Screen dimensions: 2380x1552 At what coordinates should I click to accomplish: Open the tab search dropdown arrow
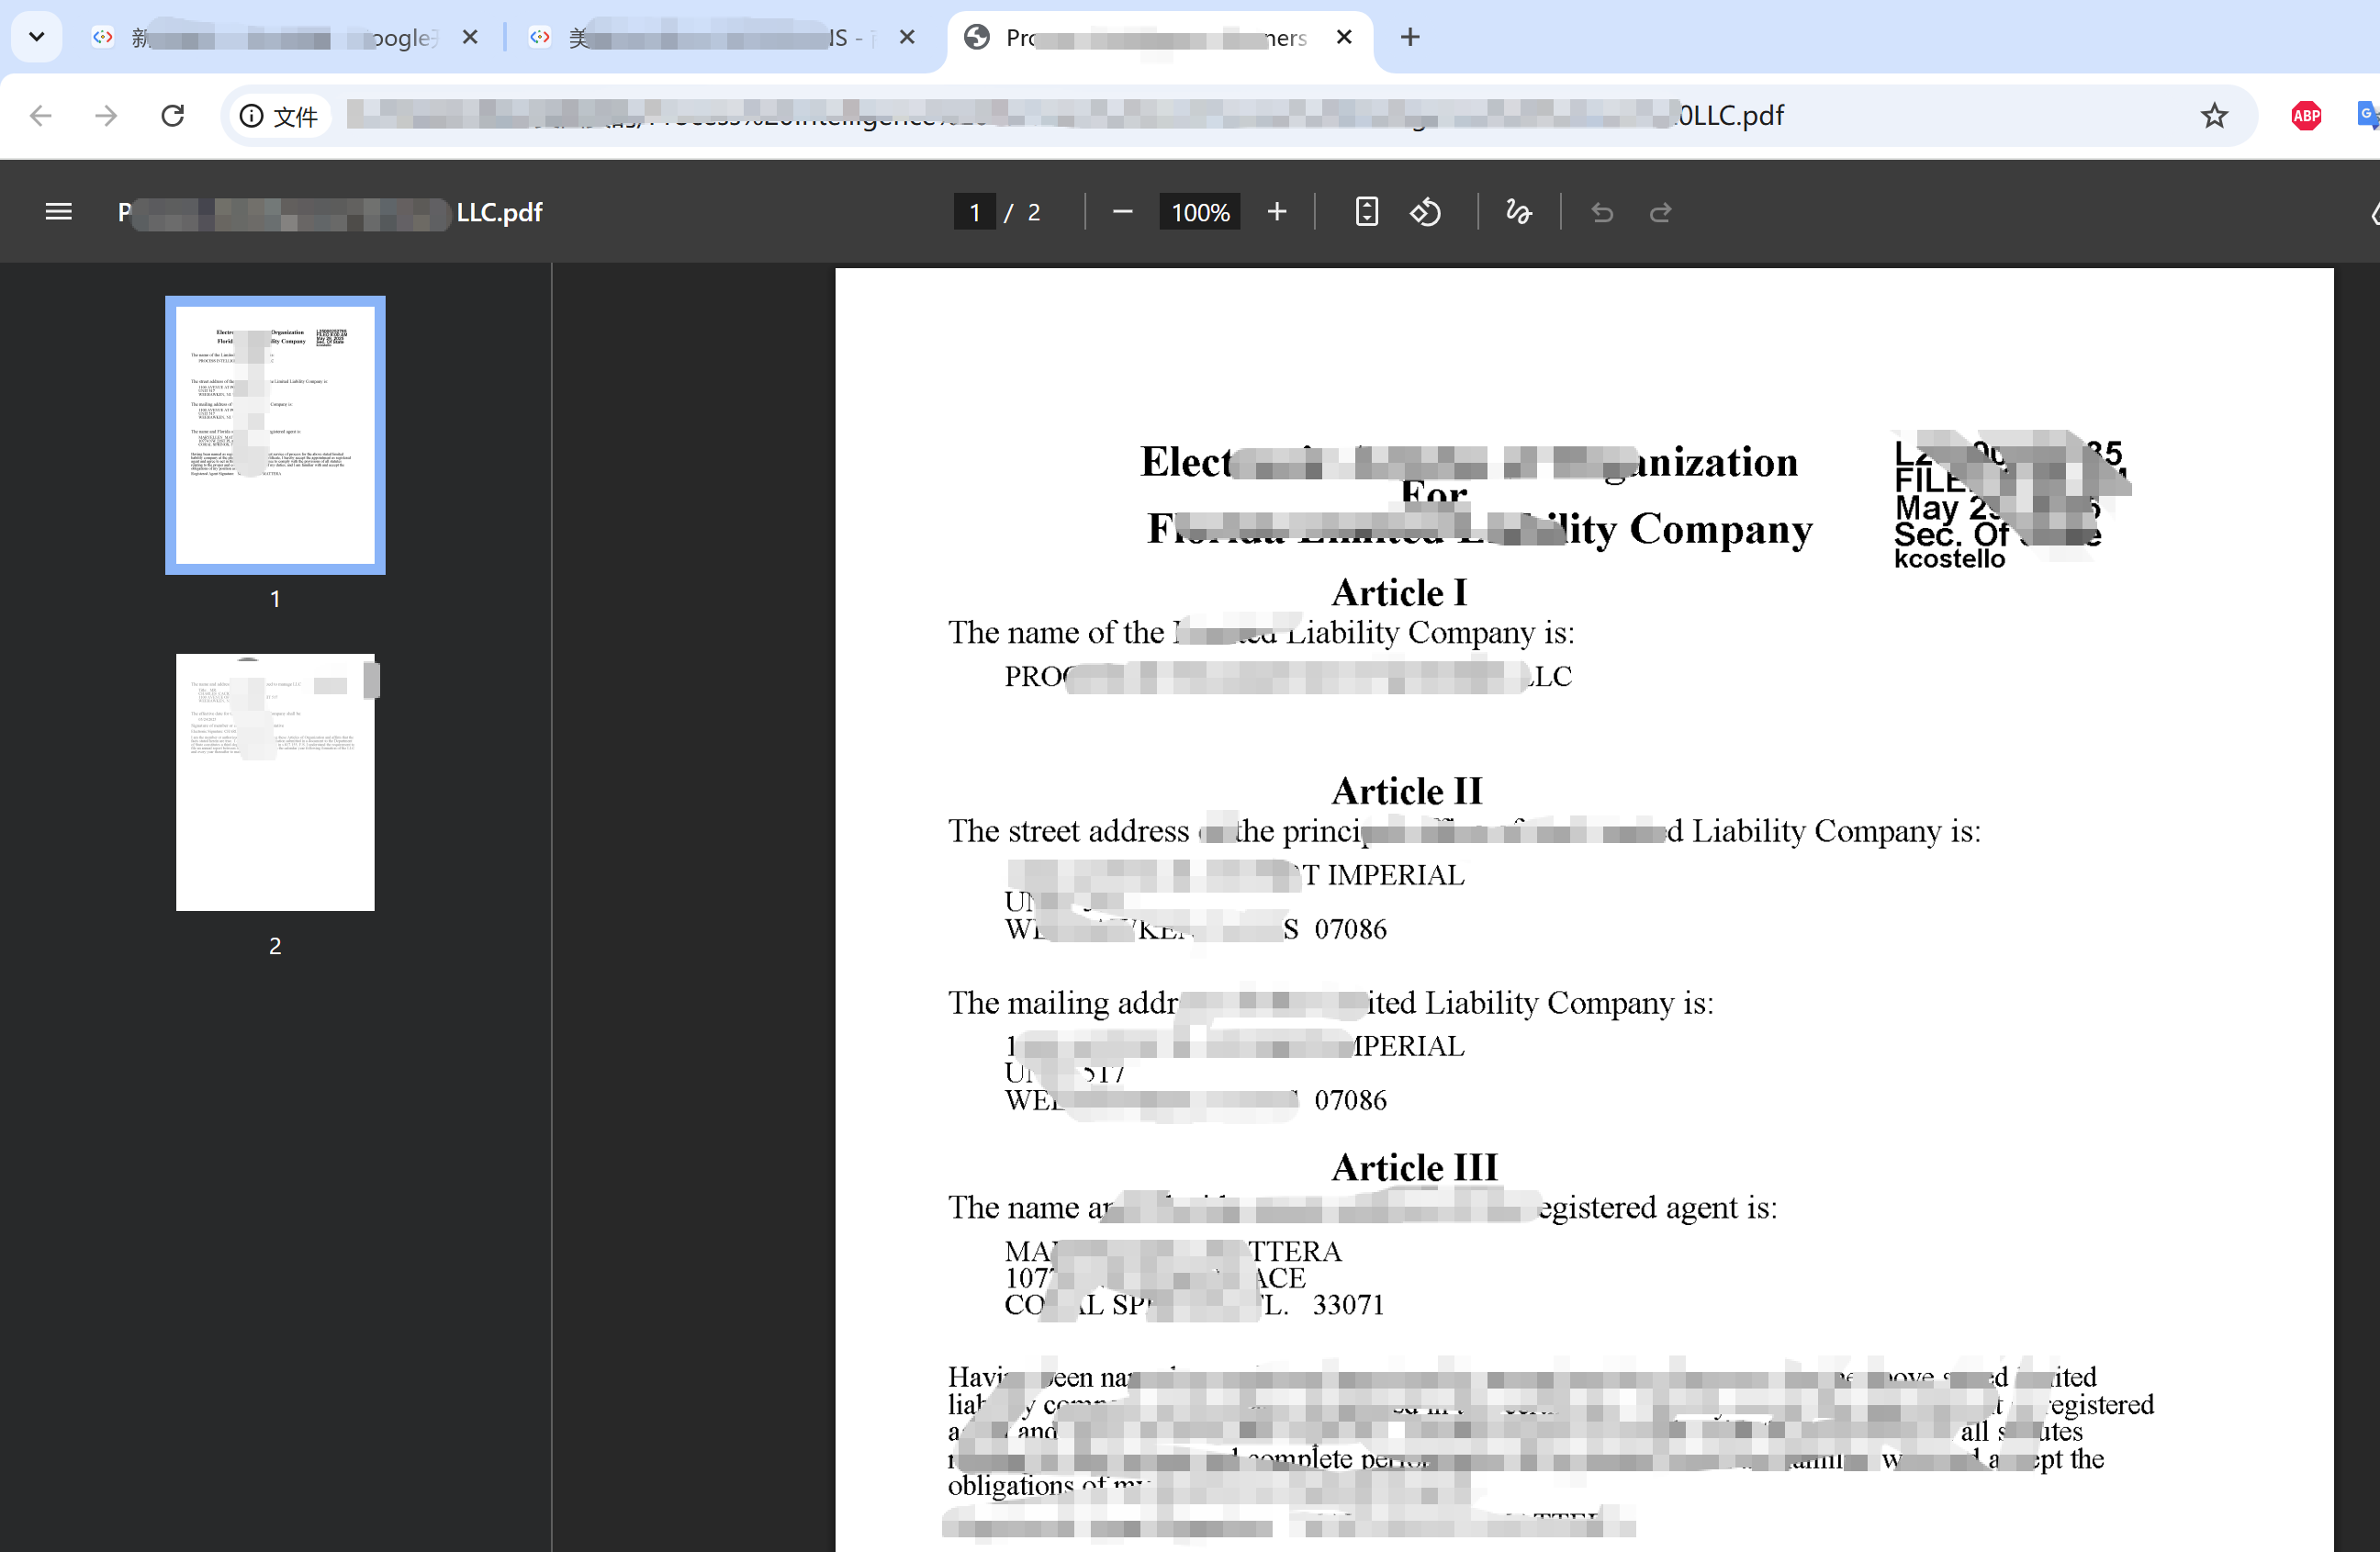coord(37,37)
